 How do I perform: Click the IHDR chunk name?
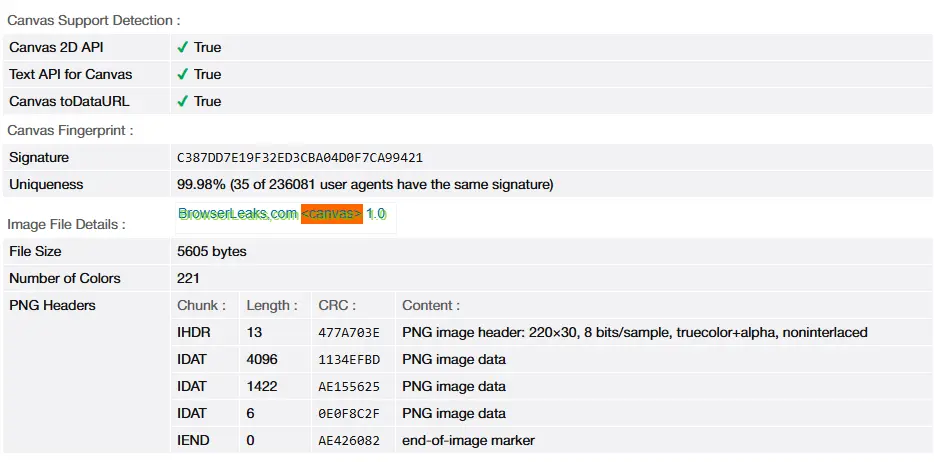pyautogui.click(x=193, y=332)
